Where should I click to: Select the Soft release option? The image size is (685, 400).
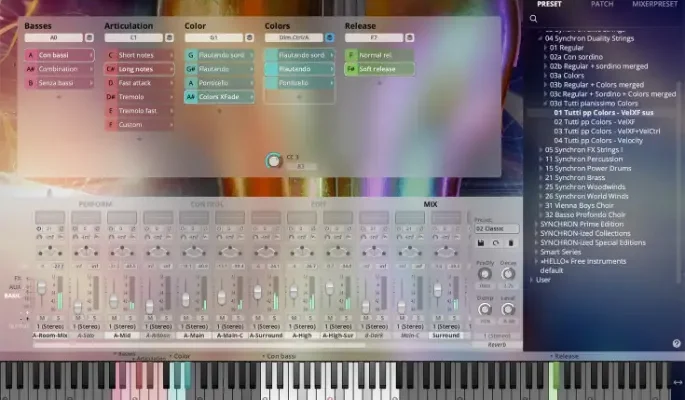pyautogui.click(x=378, y=69)
